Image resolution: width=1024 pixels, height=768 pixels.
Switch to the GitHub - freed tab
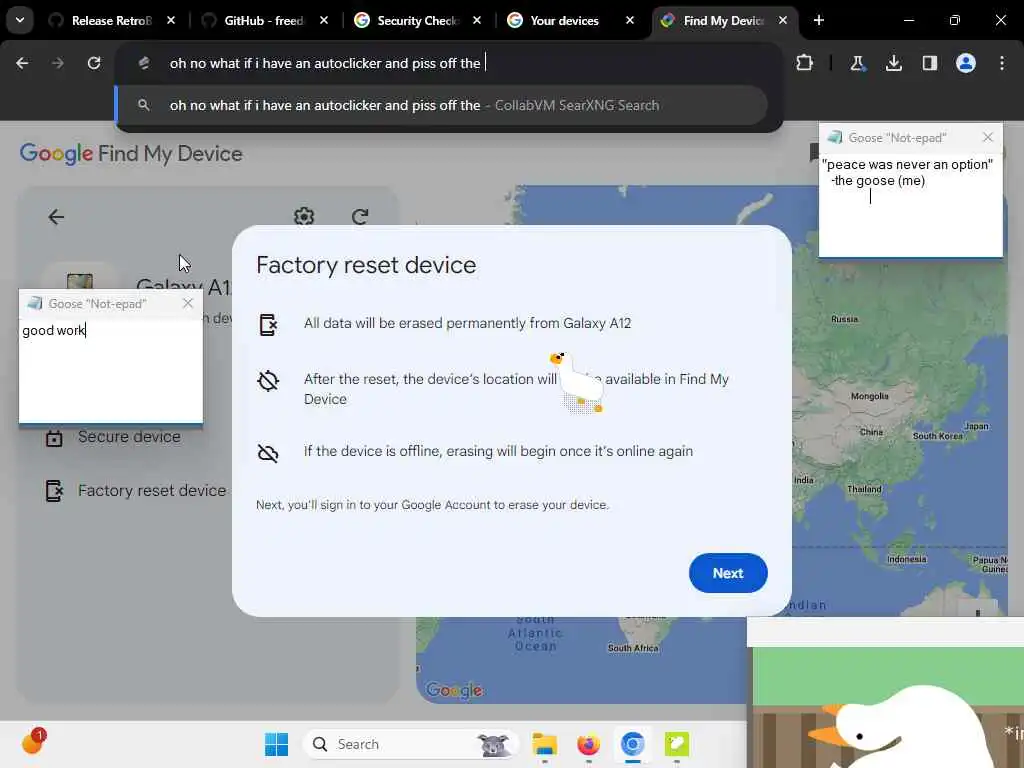(x=264, y=21)
